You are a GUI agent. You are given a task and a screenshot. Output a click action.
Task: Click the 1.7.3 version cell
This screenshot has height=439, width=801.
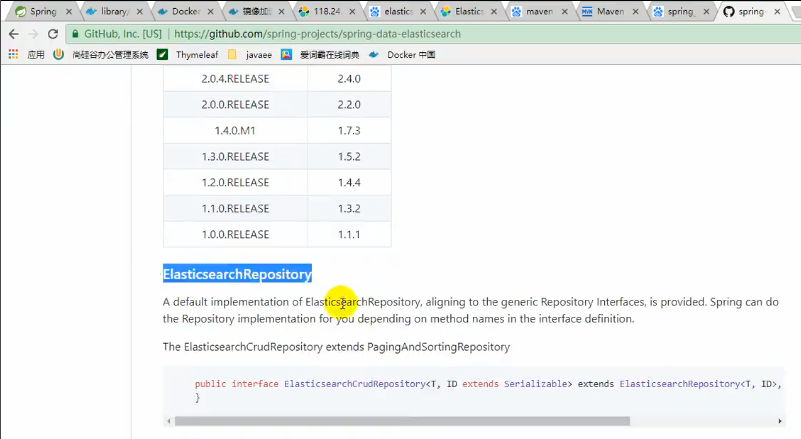pos(349,131)
